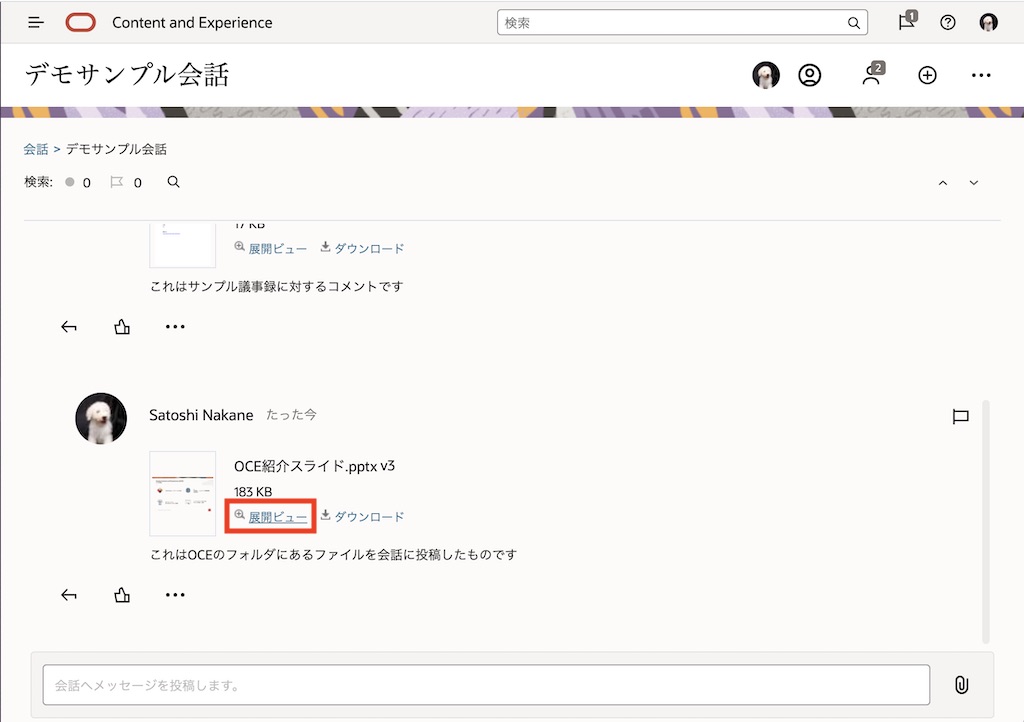Like the sample minutes comment message

122,326
